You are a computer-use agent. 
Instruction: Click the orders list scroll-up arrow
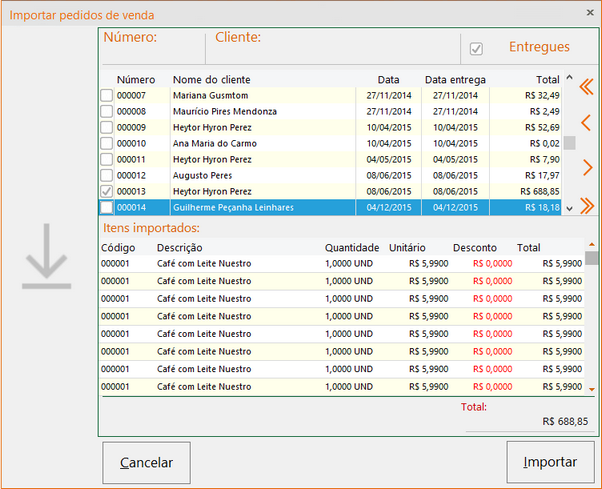569,77
